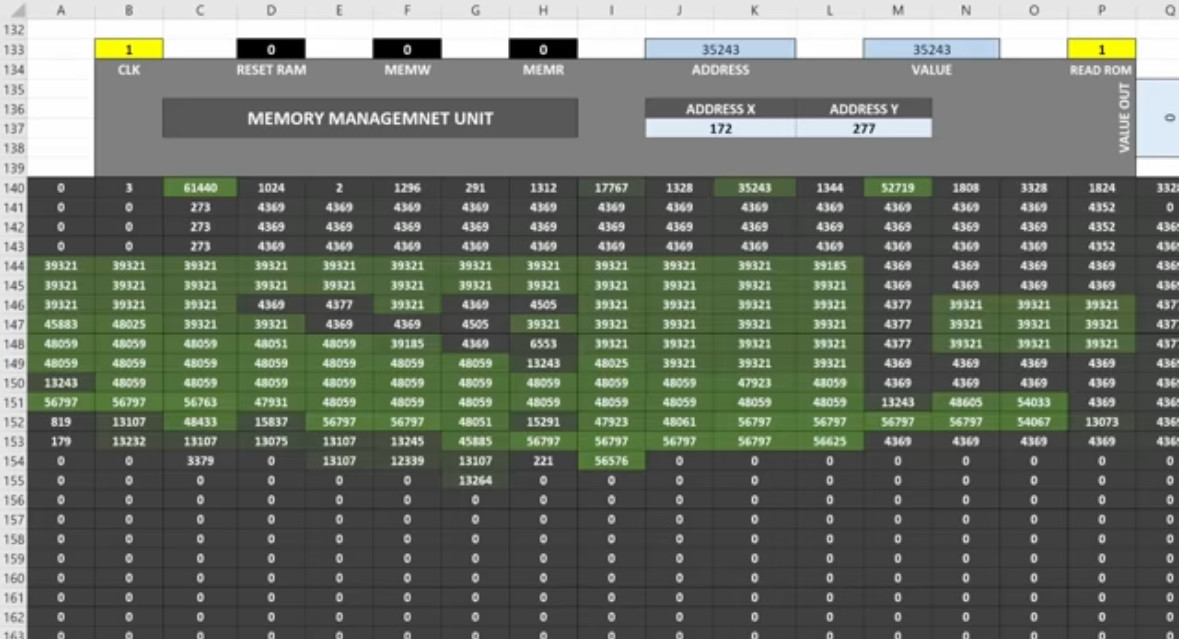Click the ADDRESS Y value 277
This screenshot has height=639, width=1179.
click(864, 129)
